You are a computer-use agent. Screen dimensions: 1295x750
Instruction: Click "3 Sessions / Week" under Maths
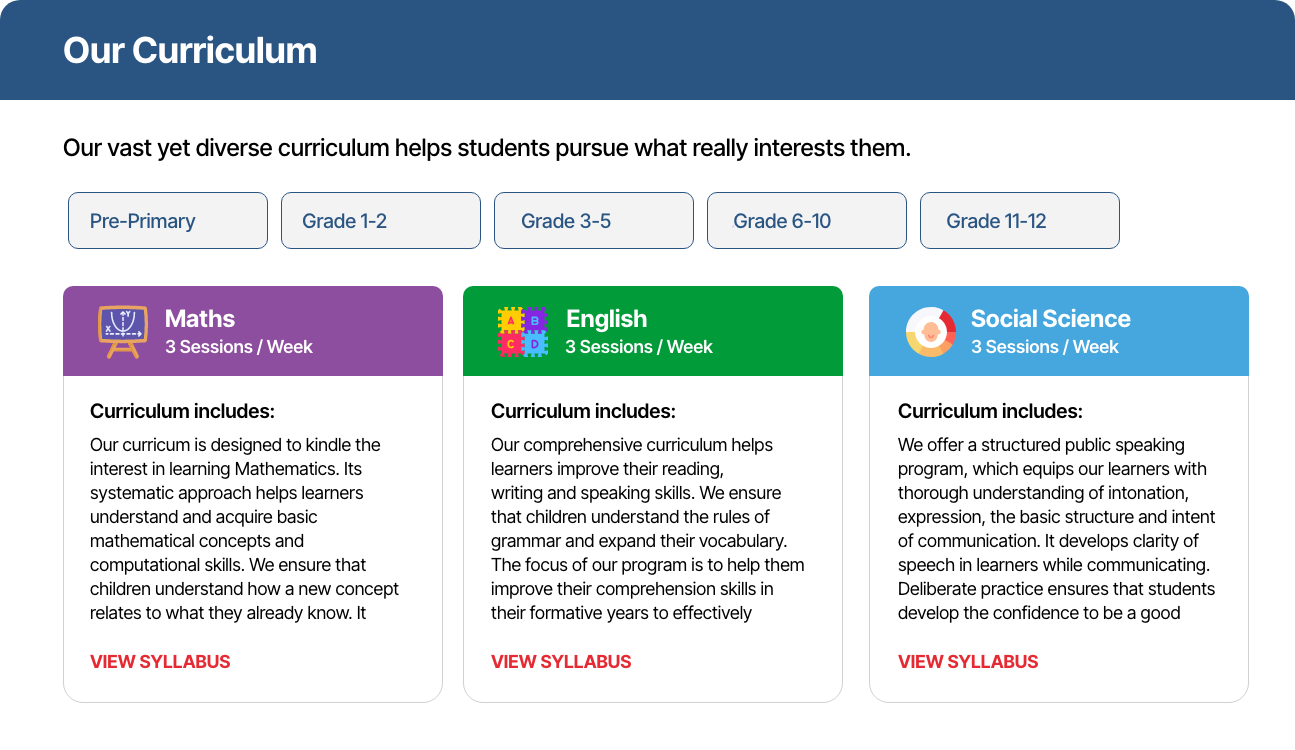(x=239, y=347)
